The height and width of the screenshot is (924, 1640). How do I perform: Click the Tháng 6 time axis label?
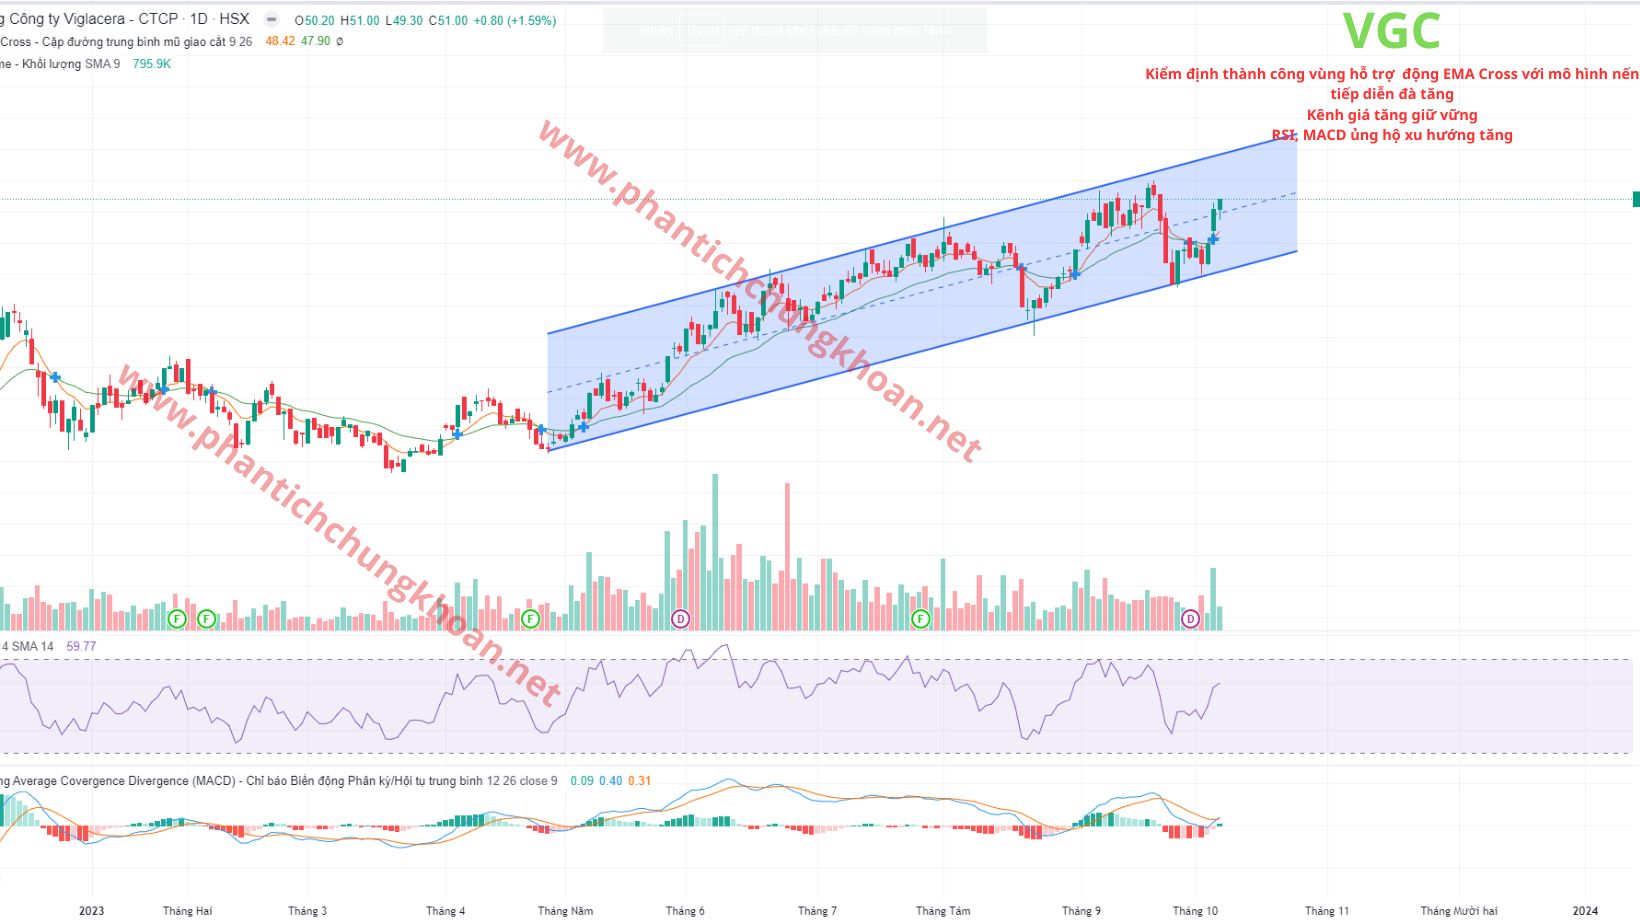tap(685, 911)
